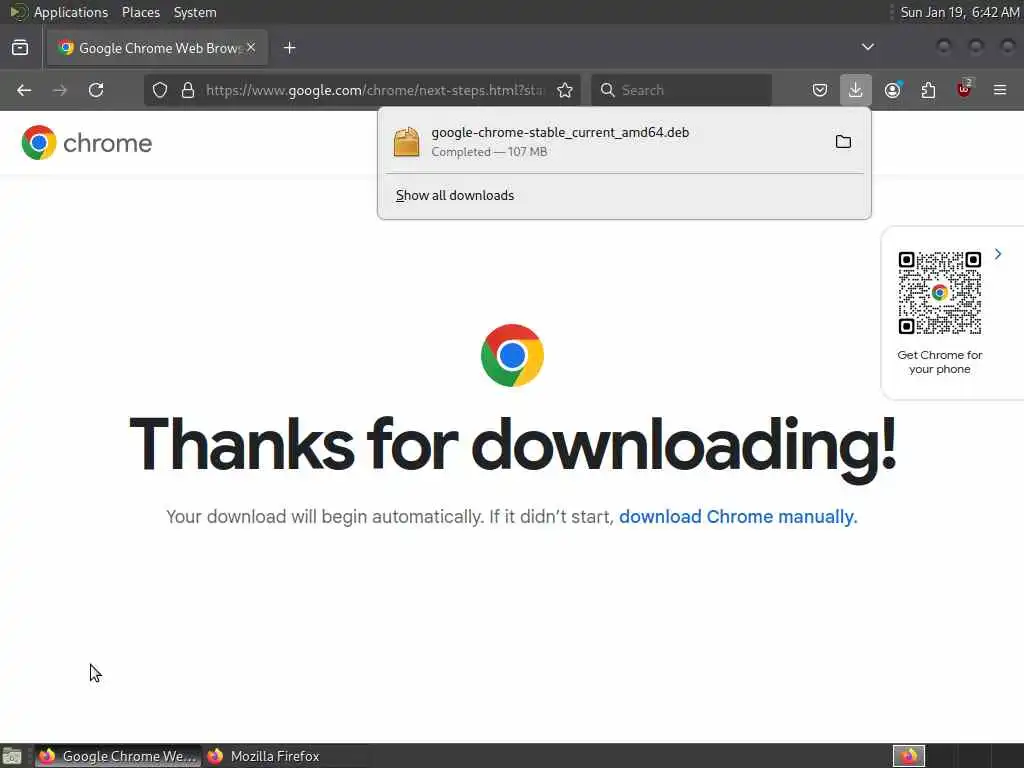Open a new tab with plus

tap(290, 48)
